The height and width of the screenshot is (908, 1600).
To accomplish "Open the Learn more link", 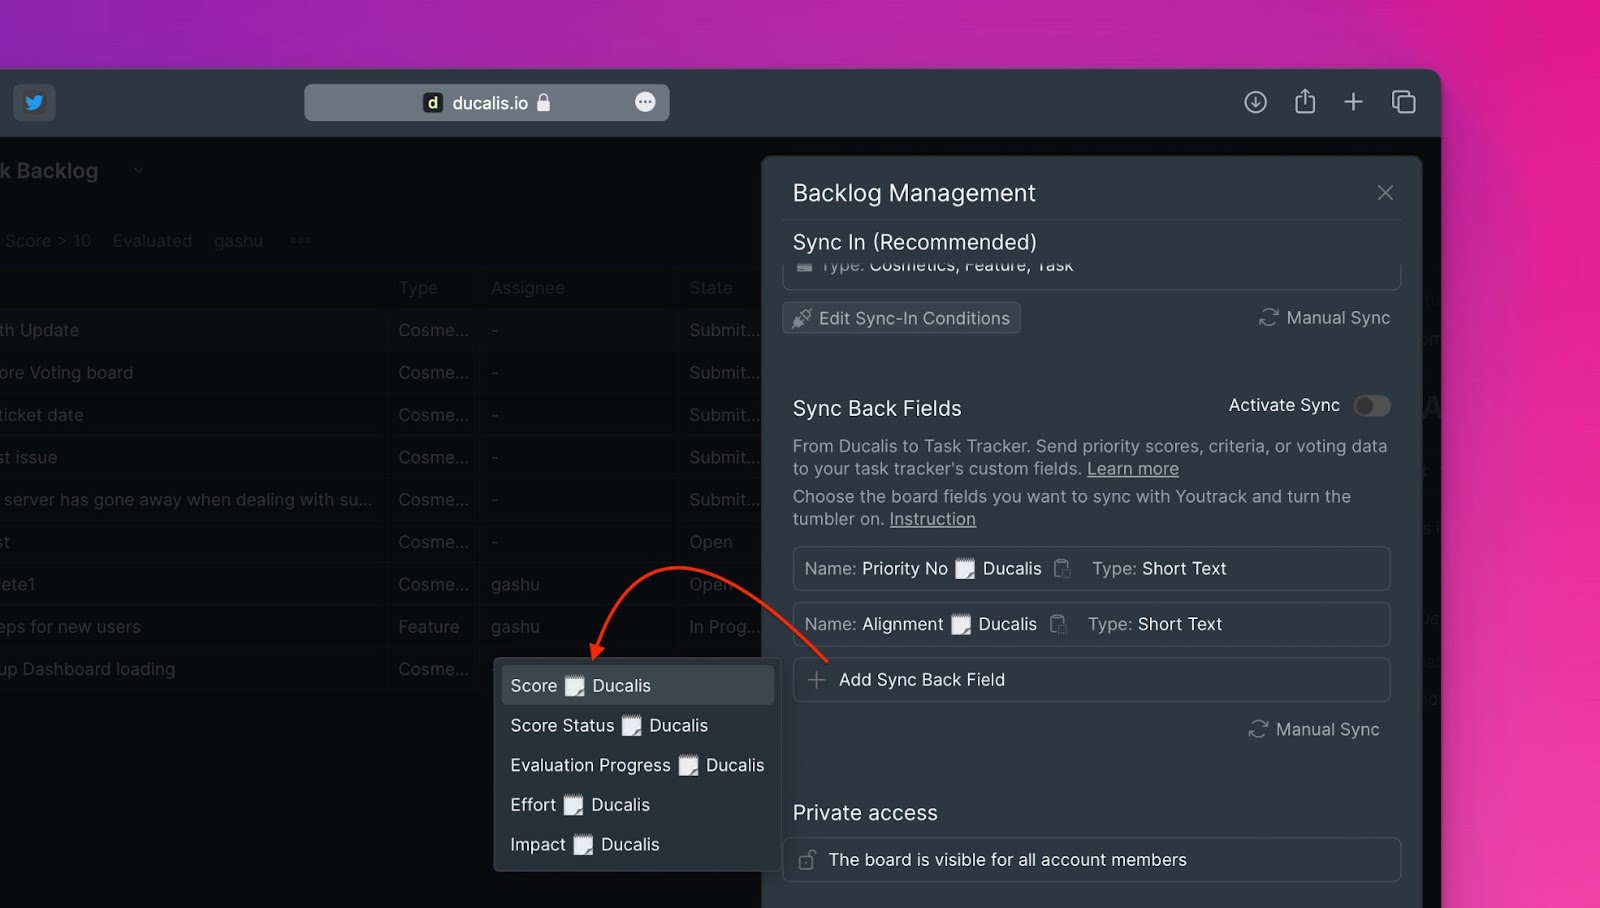I will coord(1132,469).
